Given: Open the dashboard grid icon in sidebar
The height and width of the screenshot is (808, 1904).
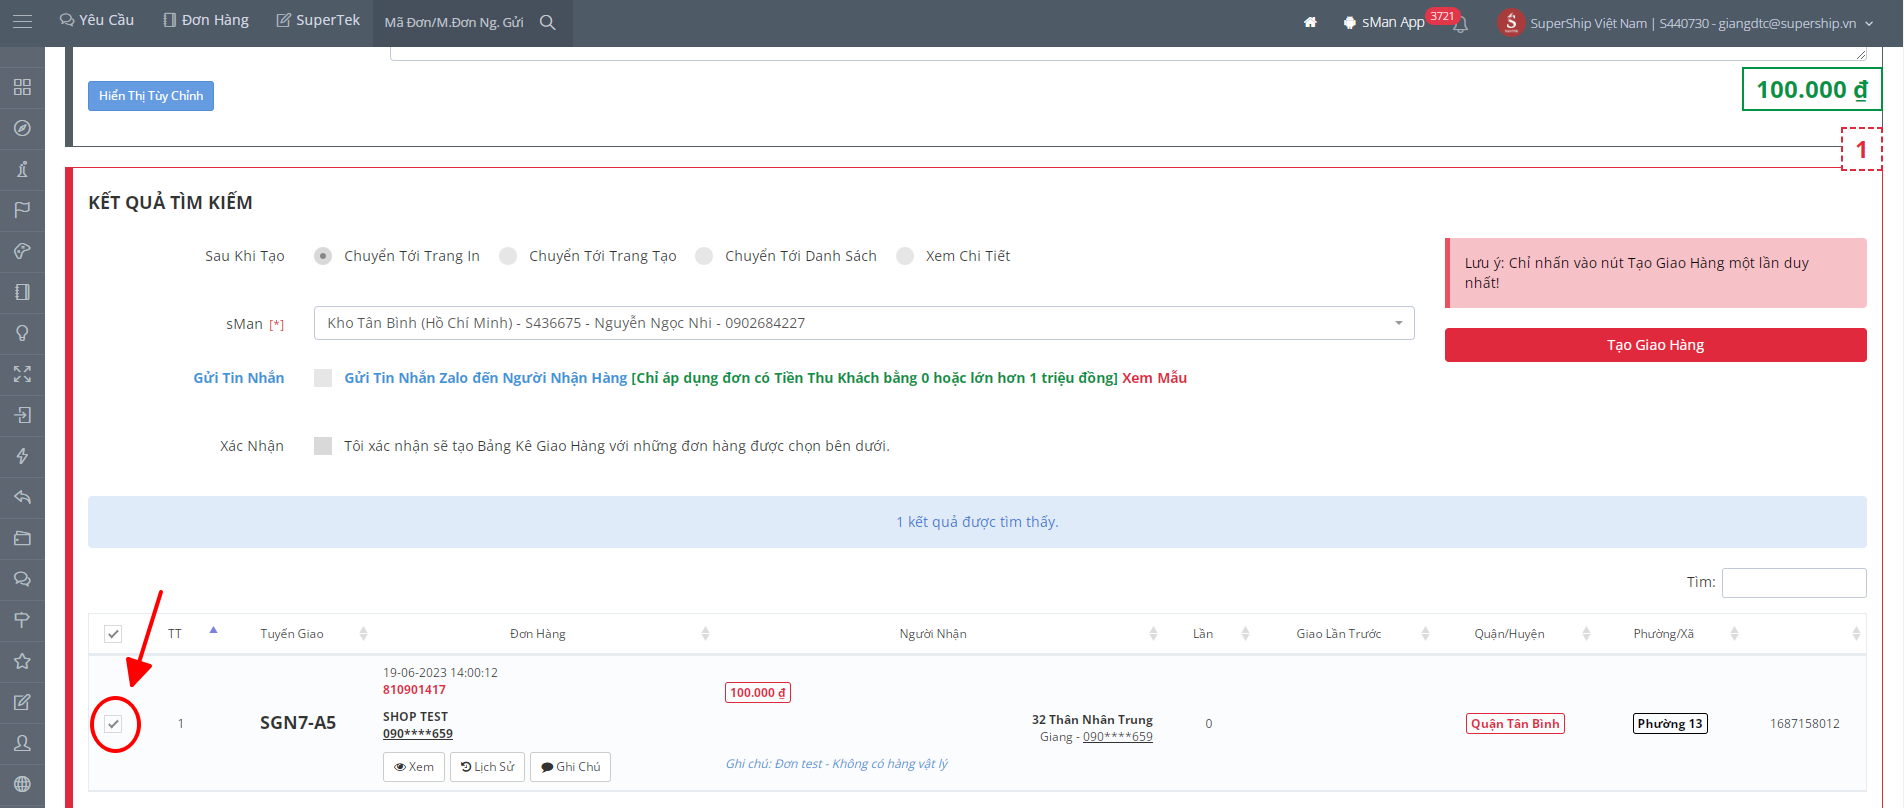Looking at the screenshot, I should 22,87.
